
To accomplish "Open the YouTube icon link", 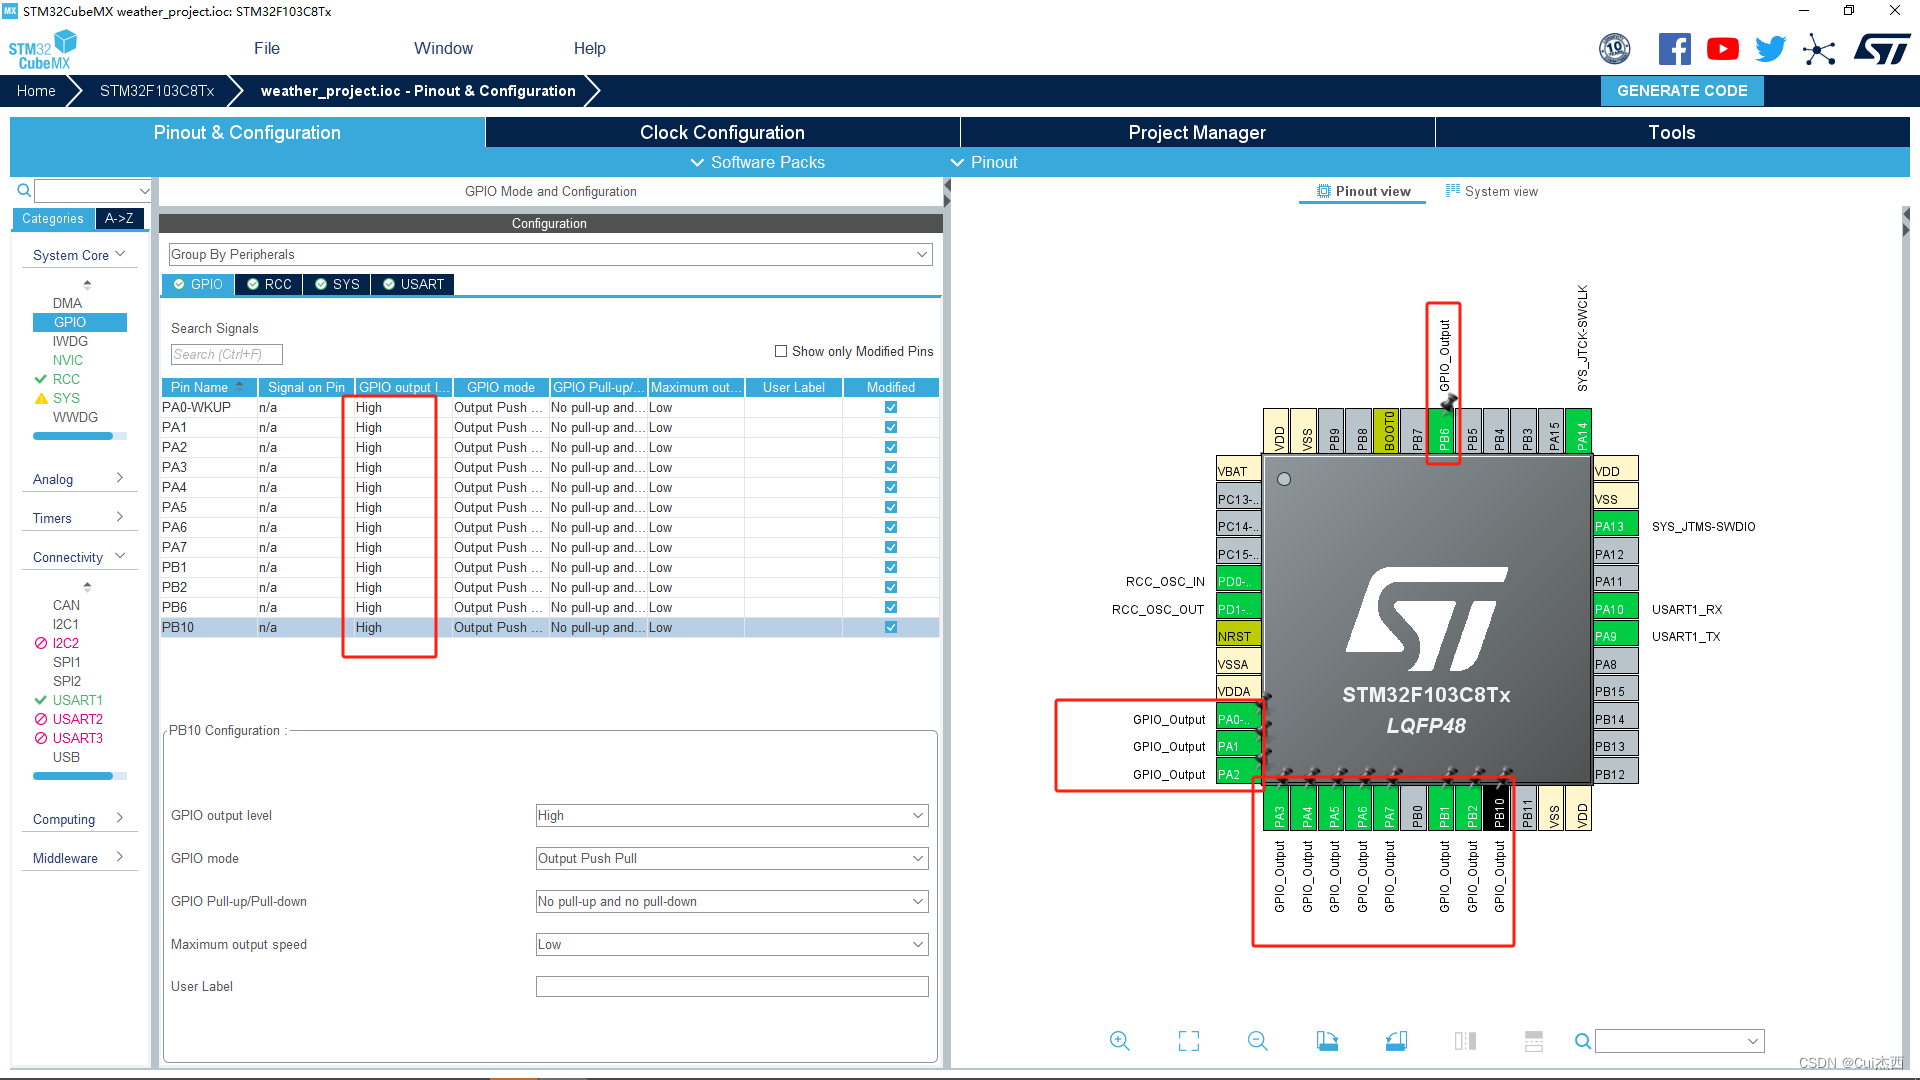I will tap(1722, 49).
